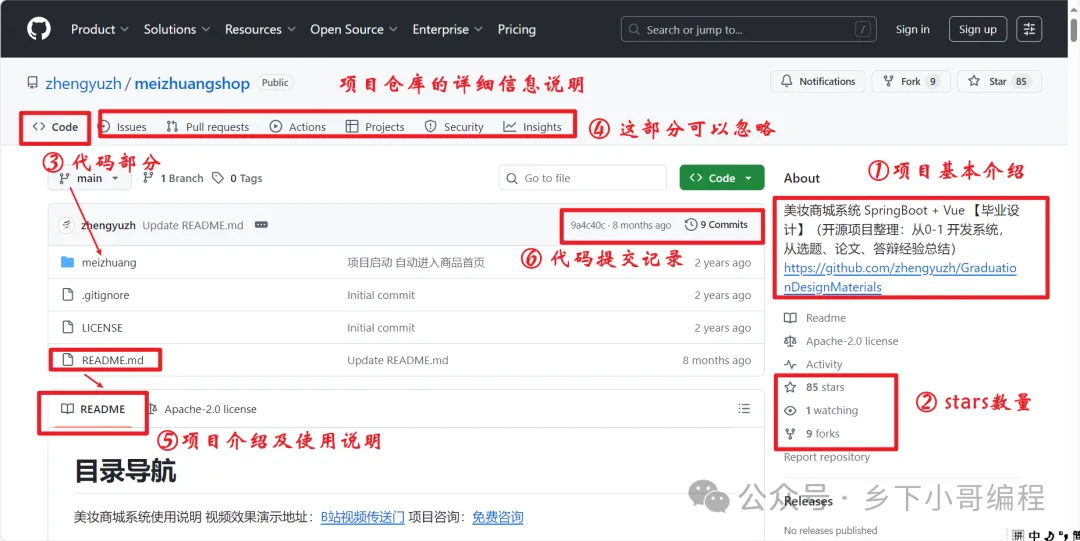The image size is (1080, 541).
Task: Click the Sign up button
Action: click(x=977, y=29)
